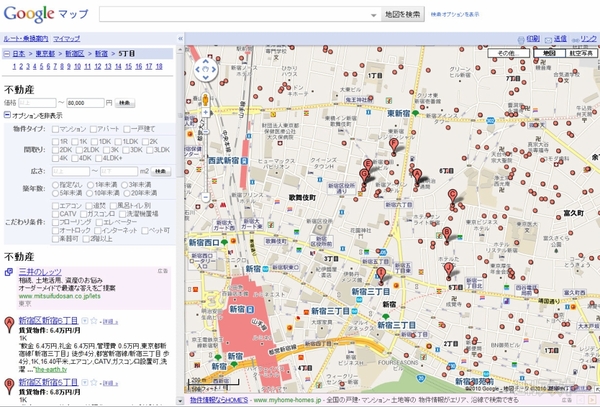Go to results page 2
Image resolution: width=600 pixels, height=407 pixels.
click(21, 67)
